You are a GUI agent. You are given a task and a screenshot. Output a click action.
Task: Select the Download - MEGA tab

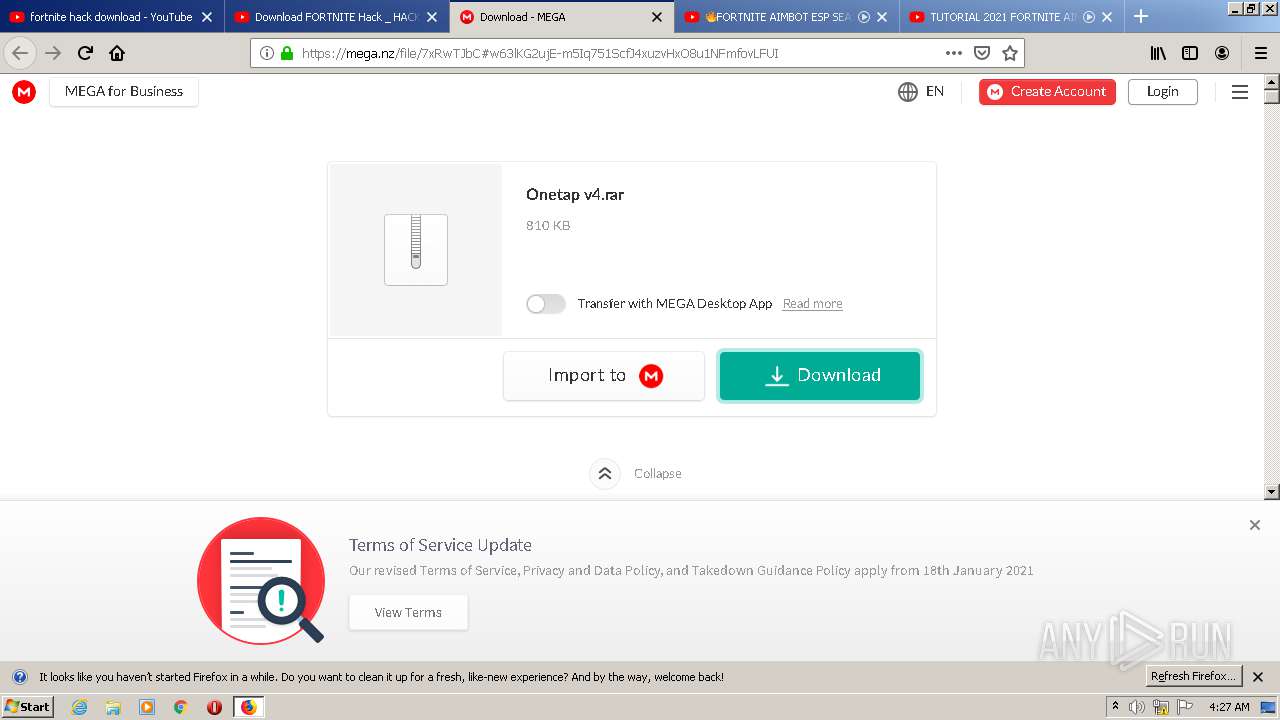[x=561, y=17]
